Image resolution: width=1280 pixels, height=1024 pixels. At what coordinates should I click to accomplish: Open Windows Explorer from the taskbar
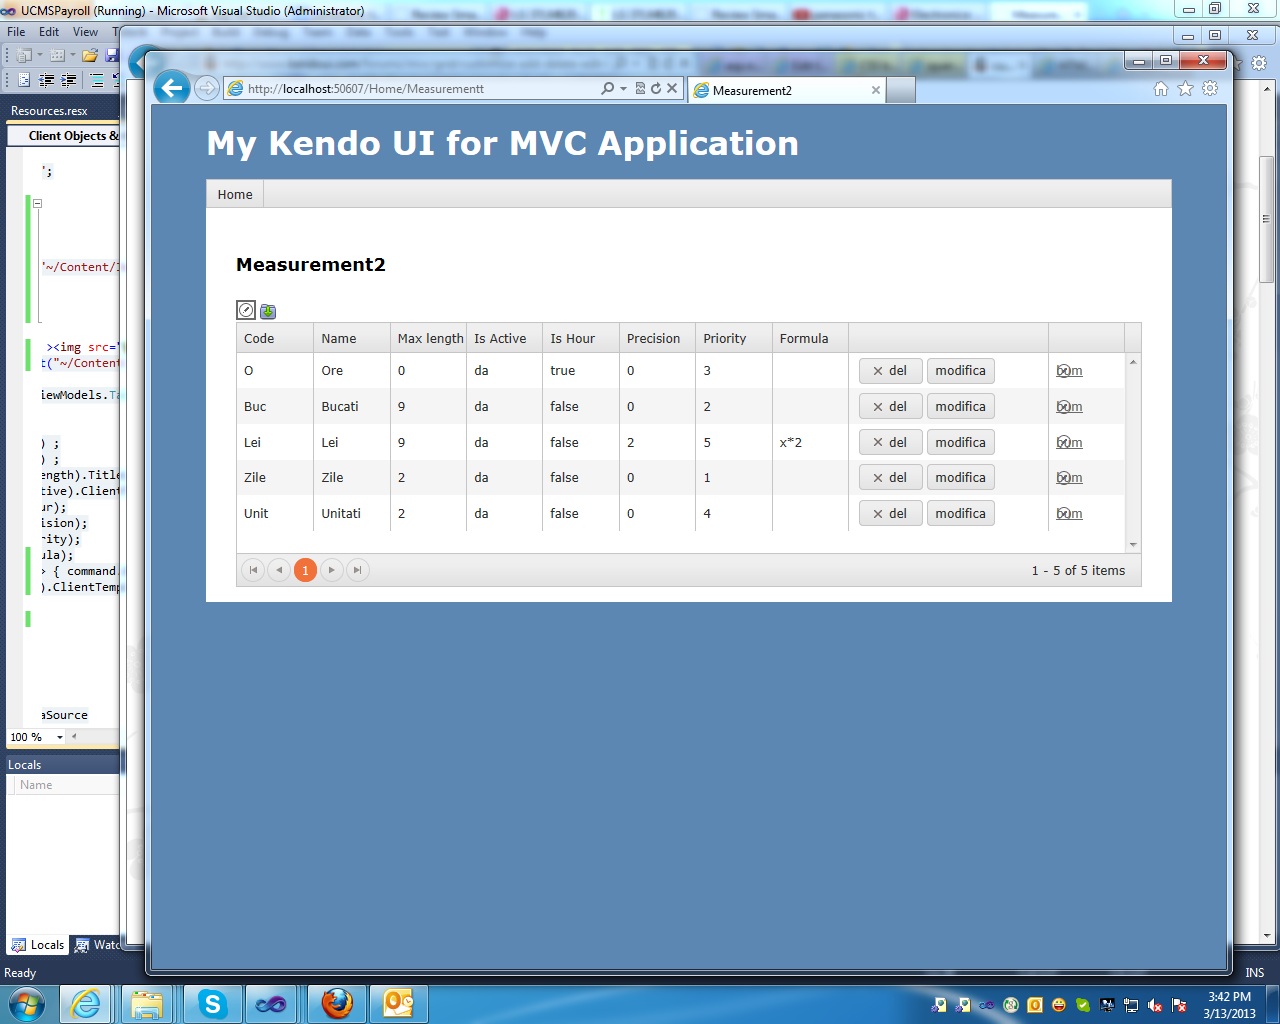point(147,1004)
